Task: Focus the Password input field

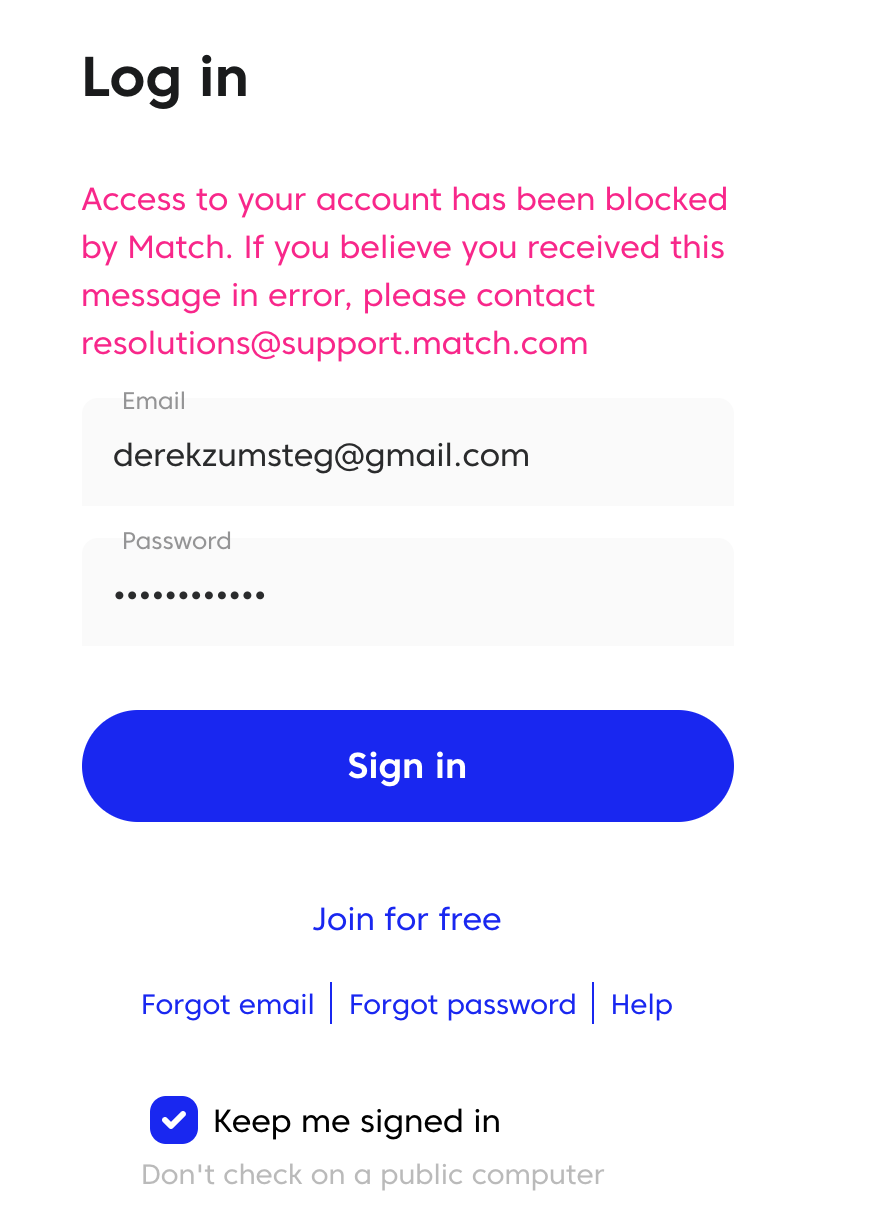Action: 408,592
